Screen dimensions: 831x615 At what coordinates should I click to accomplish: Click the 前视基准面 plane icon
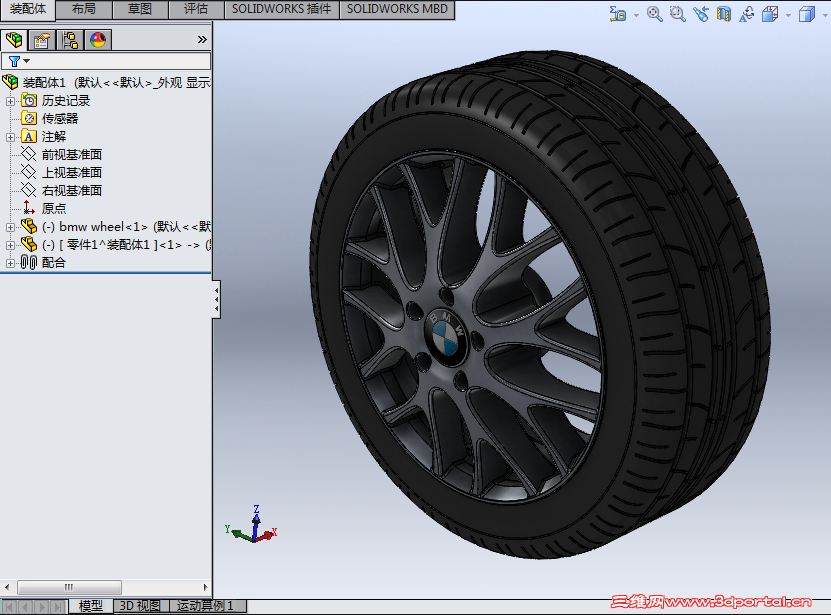29,154
